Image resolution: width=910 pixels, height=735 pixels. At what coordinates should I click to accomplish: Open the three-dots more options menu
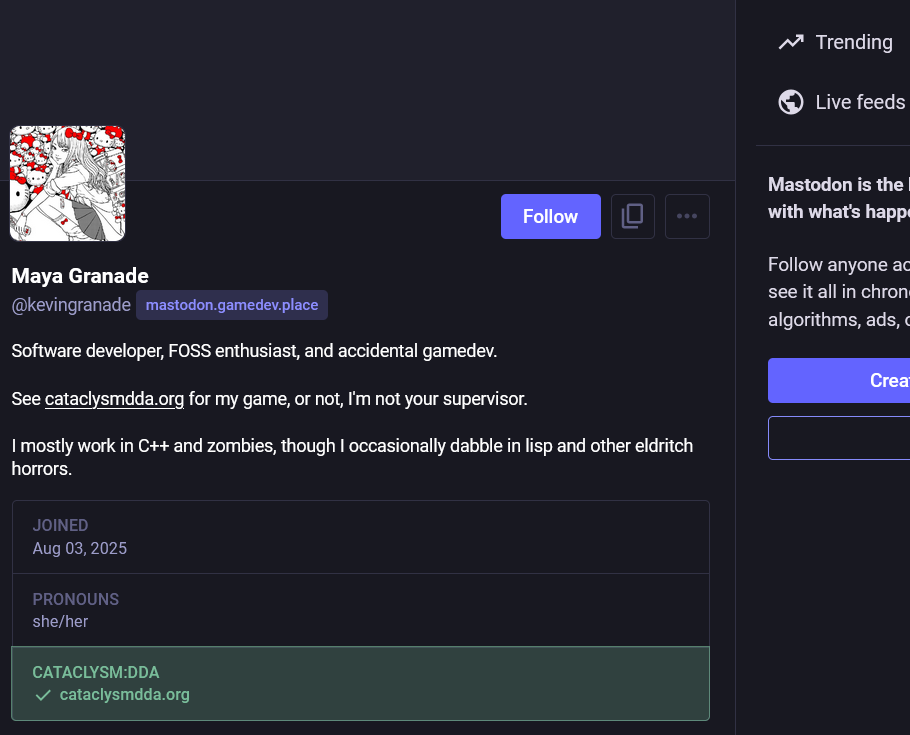click(687, 216)
